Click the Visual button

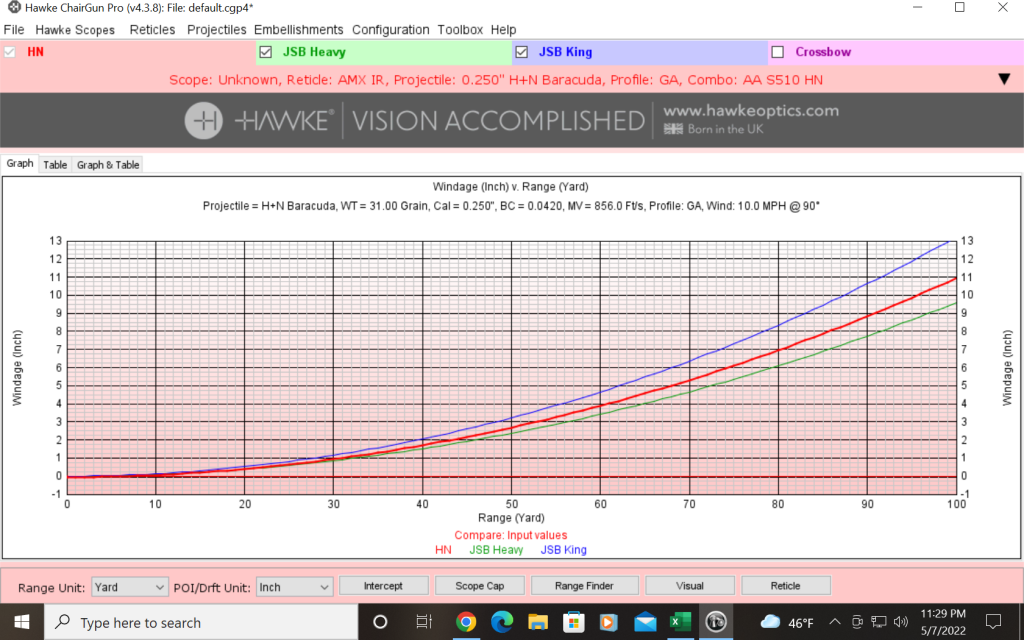[690, 586]
